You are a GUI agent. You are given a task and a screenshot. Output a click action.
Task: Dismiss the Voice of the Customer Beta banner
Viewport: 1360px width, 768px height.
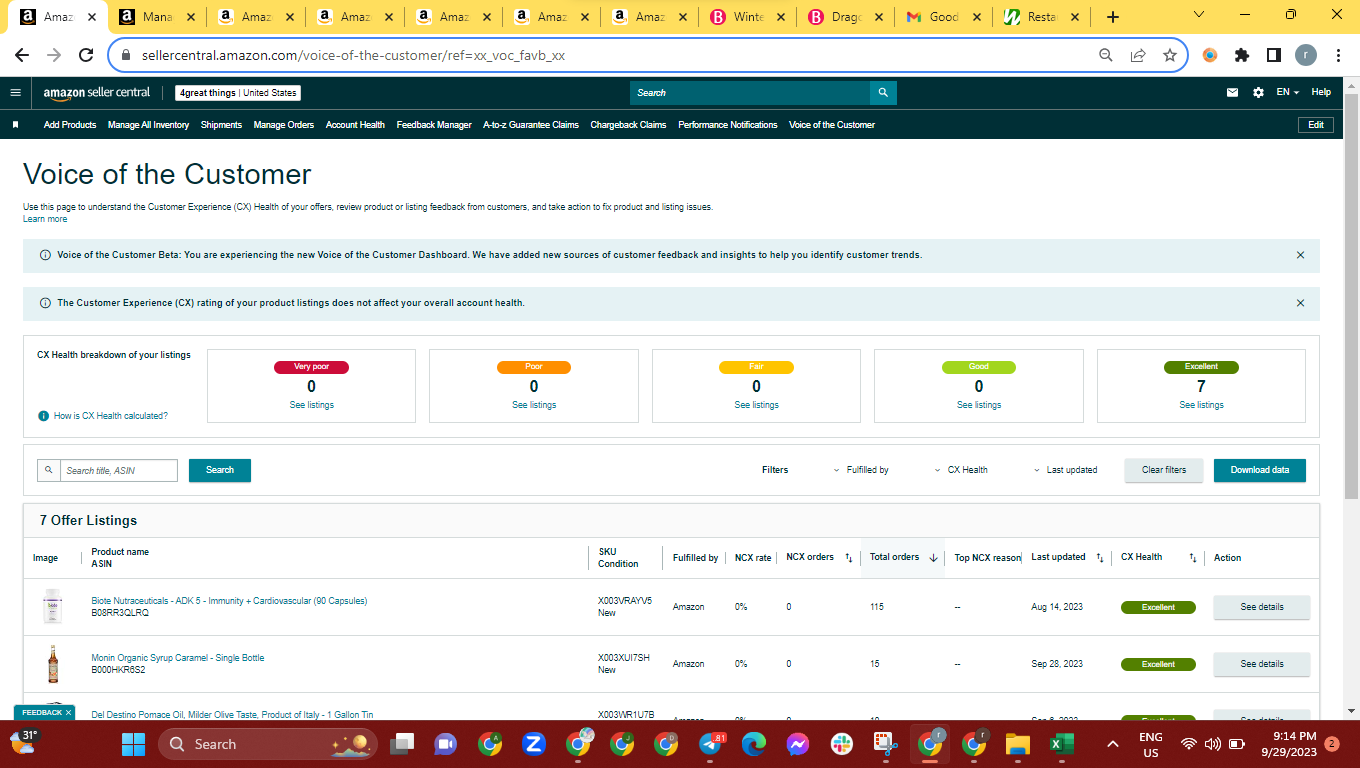[x=1300, y=255]
